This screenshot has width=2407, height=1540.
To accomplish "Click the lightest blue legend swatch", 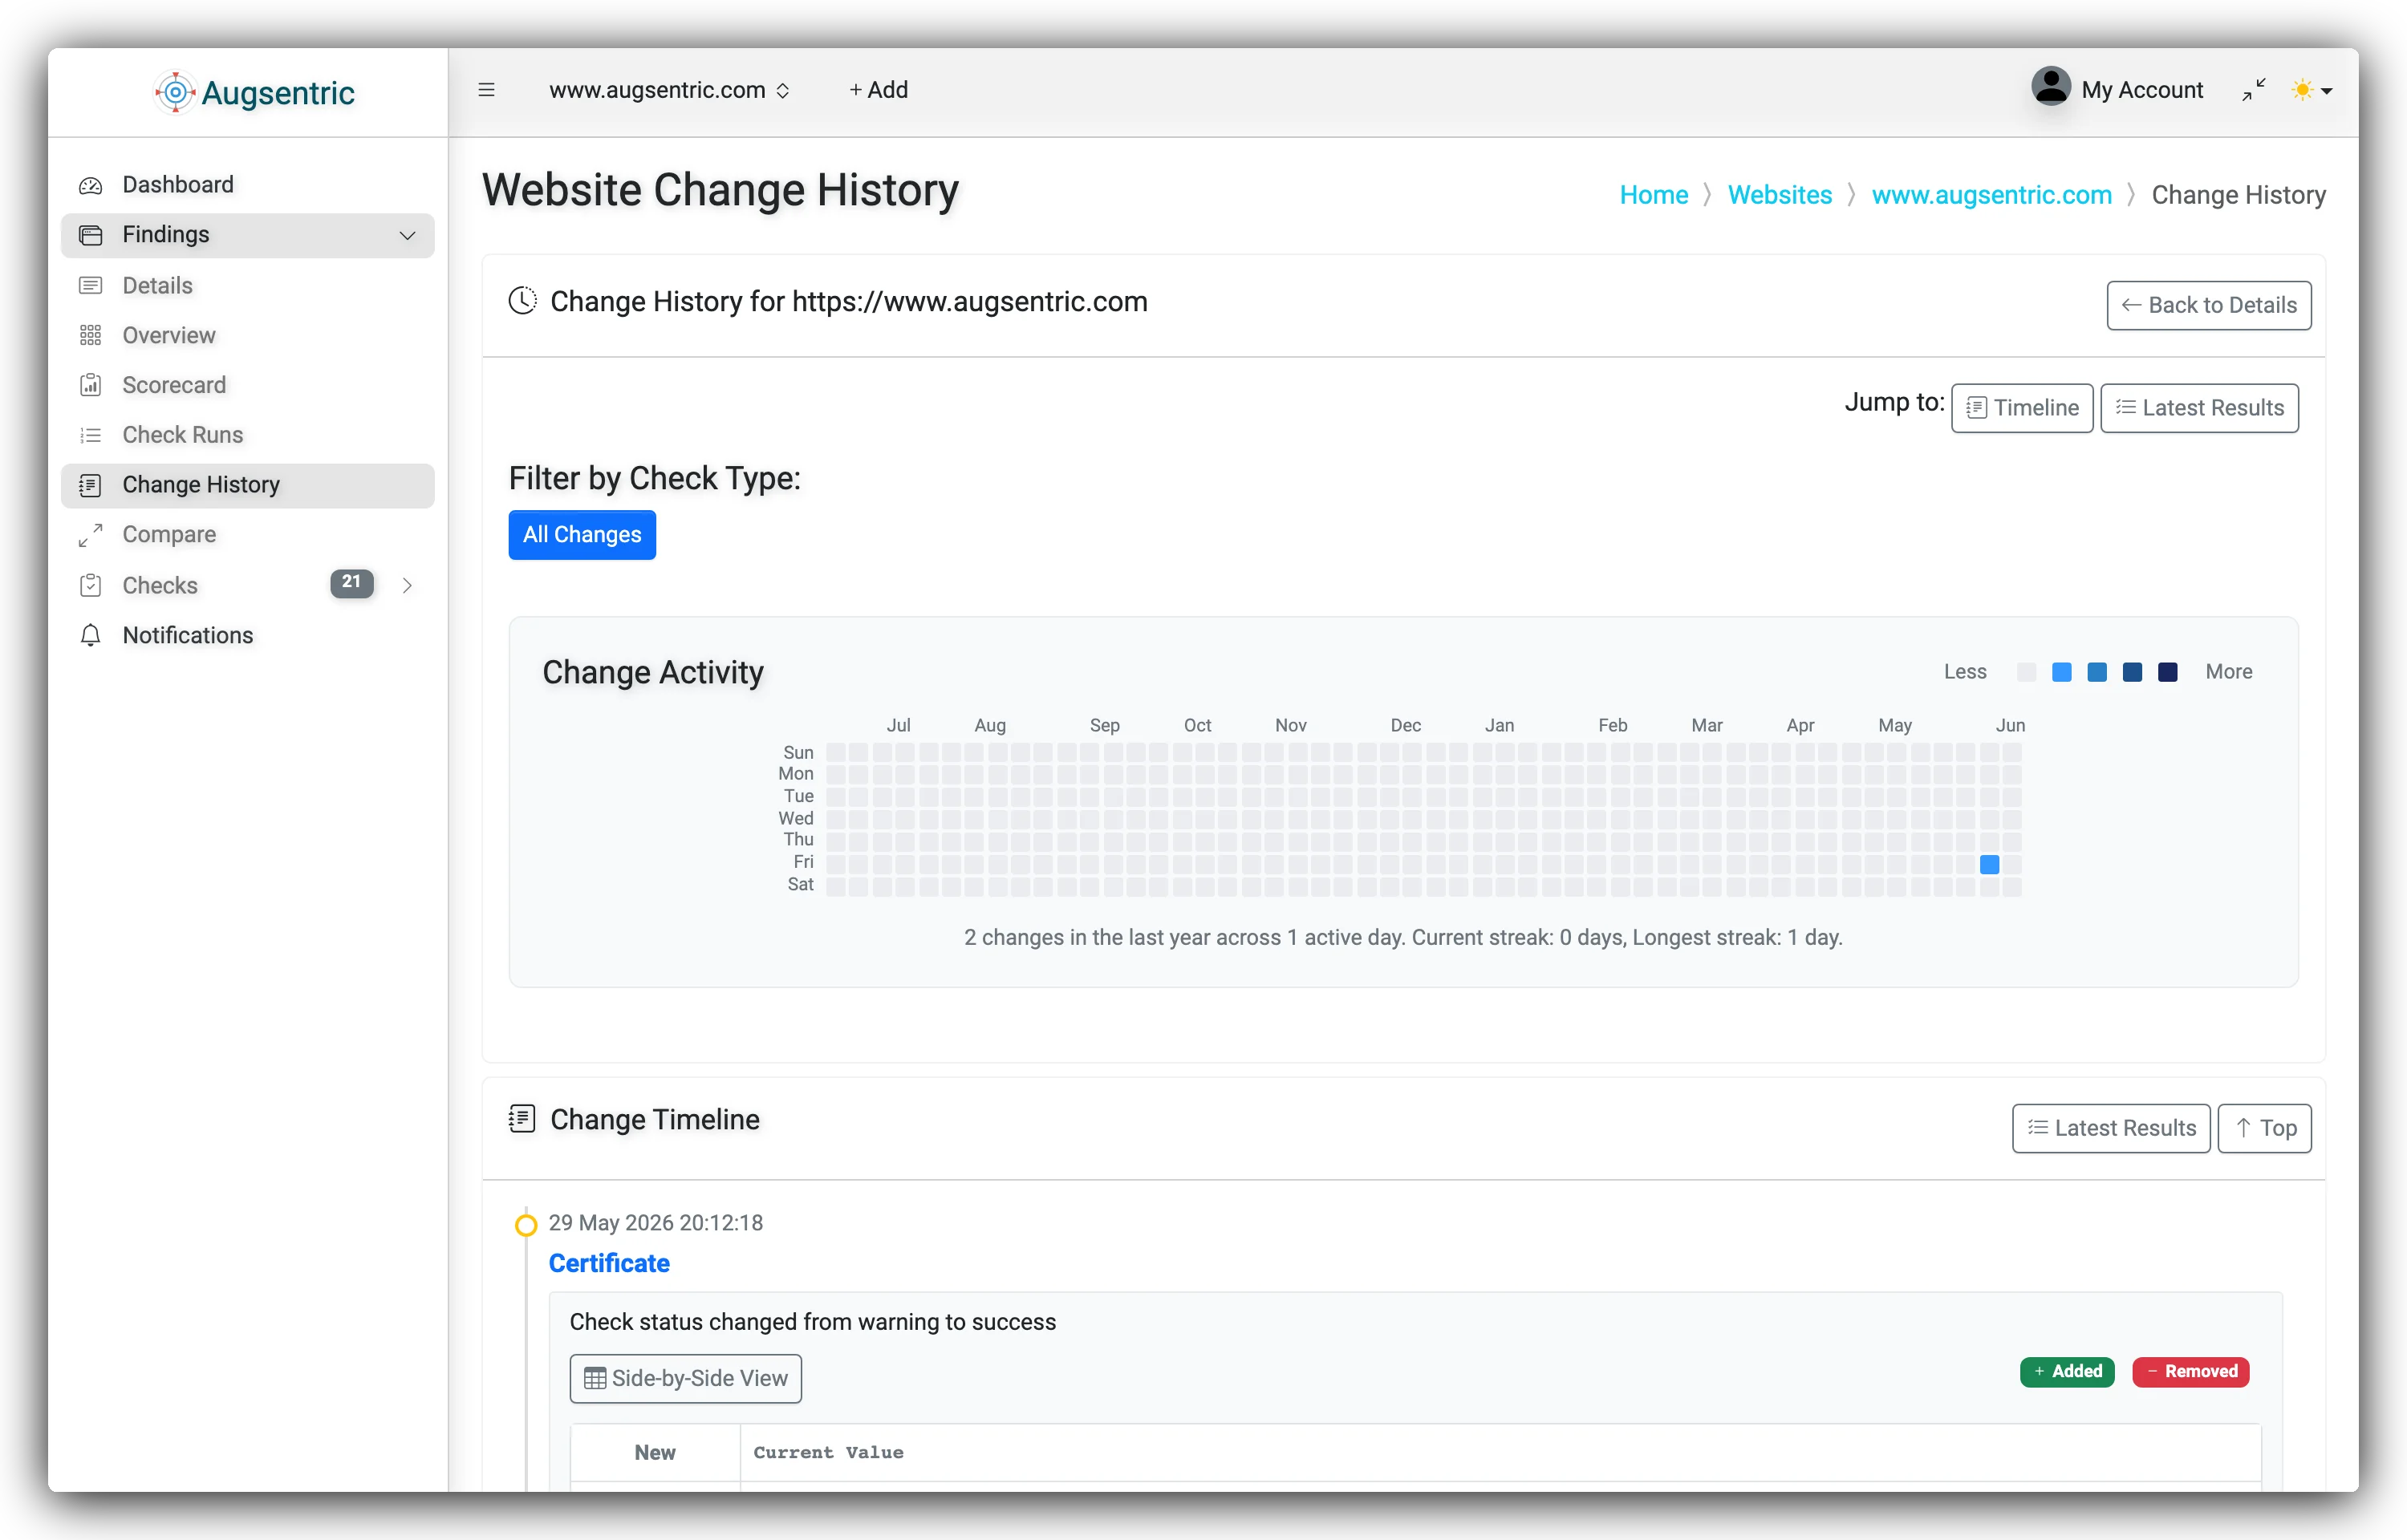I will click(x=2061, y=672).
